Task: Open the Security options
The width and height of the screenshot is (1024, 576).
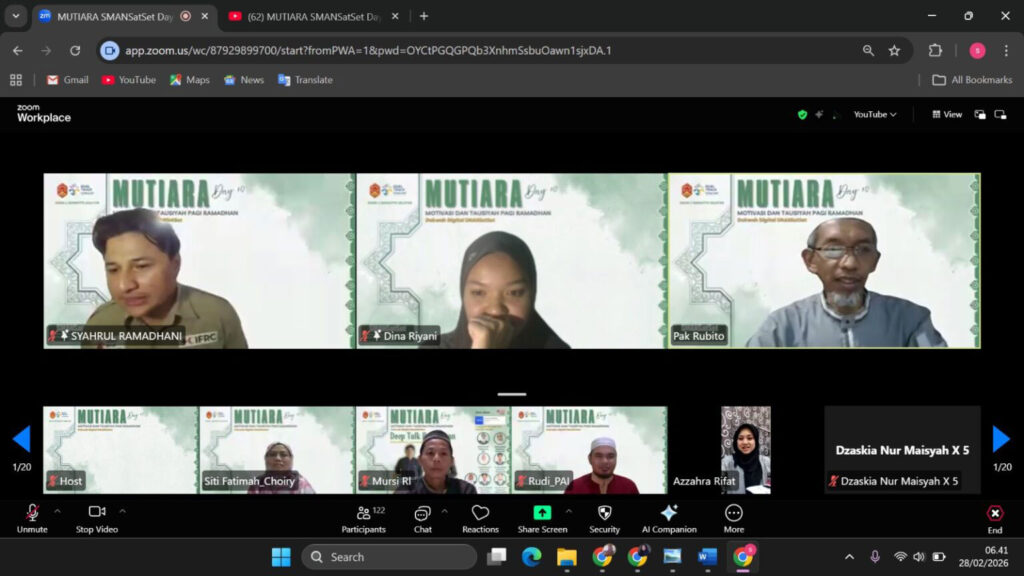Action: pyautogui.click(x=604, y=518)
